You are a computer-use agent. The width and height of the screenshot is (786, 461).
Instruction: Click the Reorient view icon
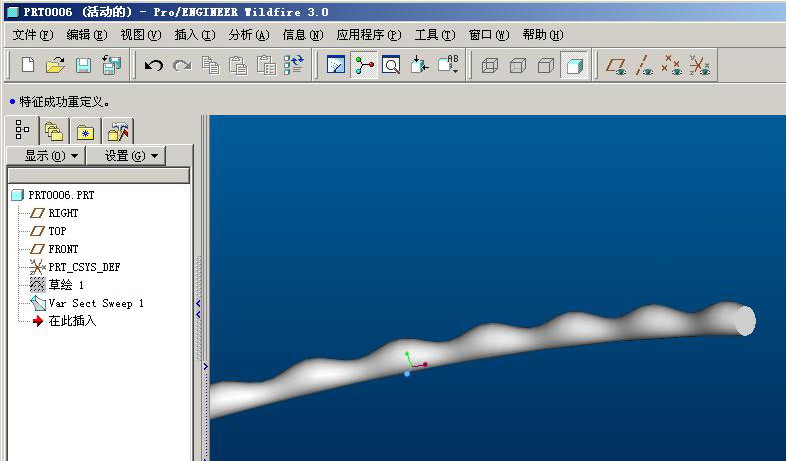(419, 65)
